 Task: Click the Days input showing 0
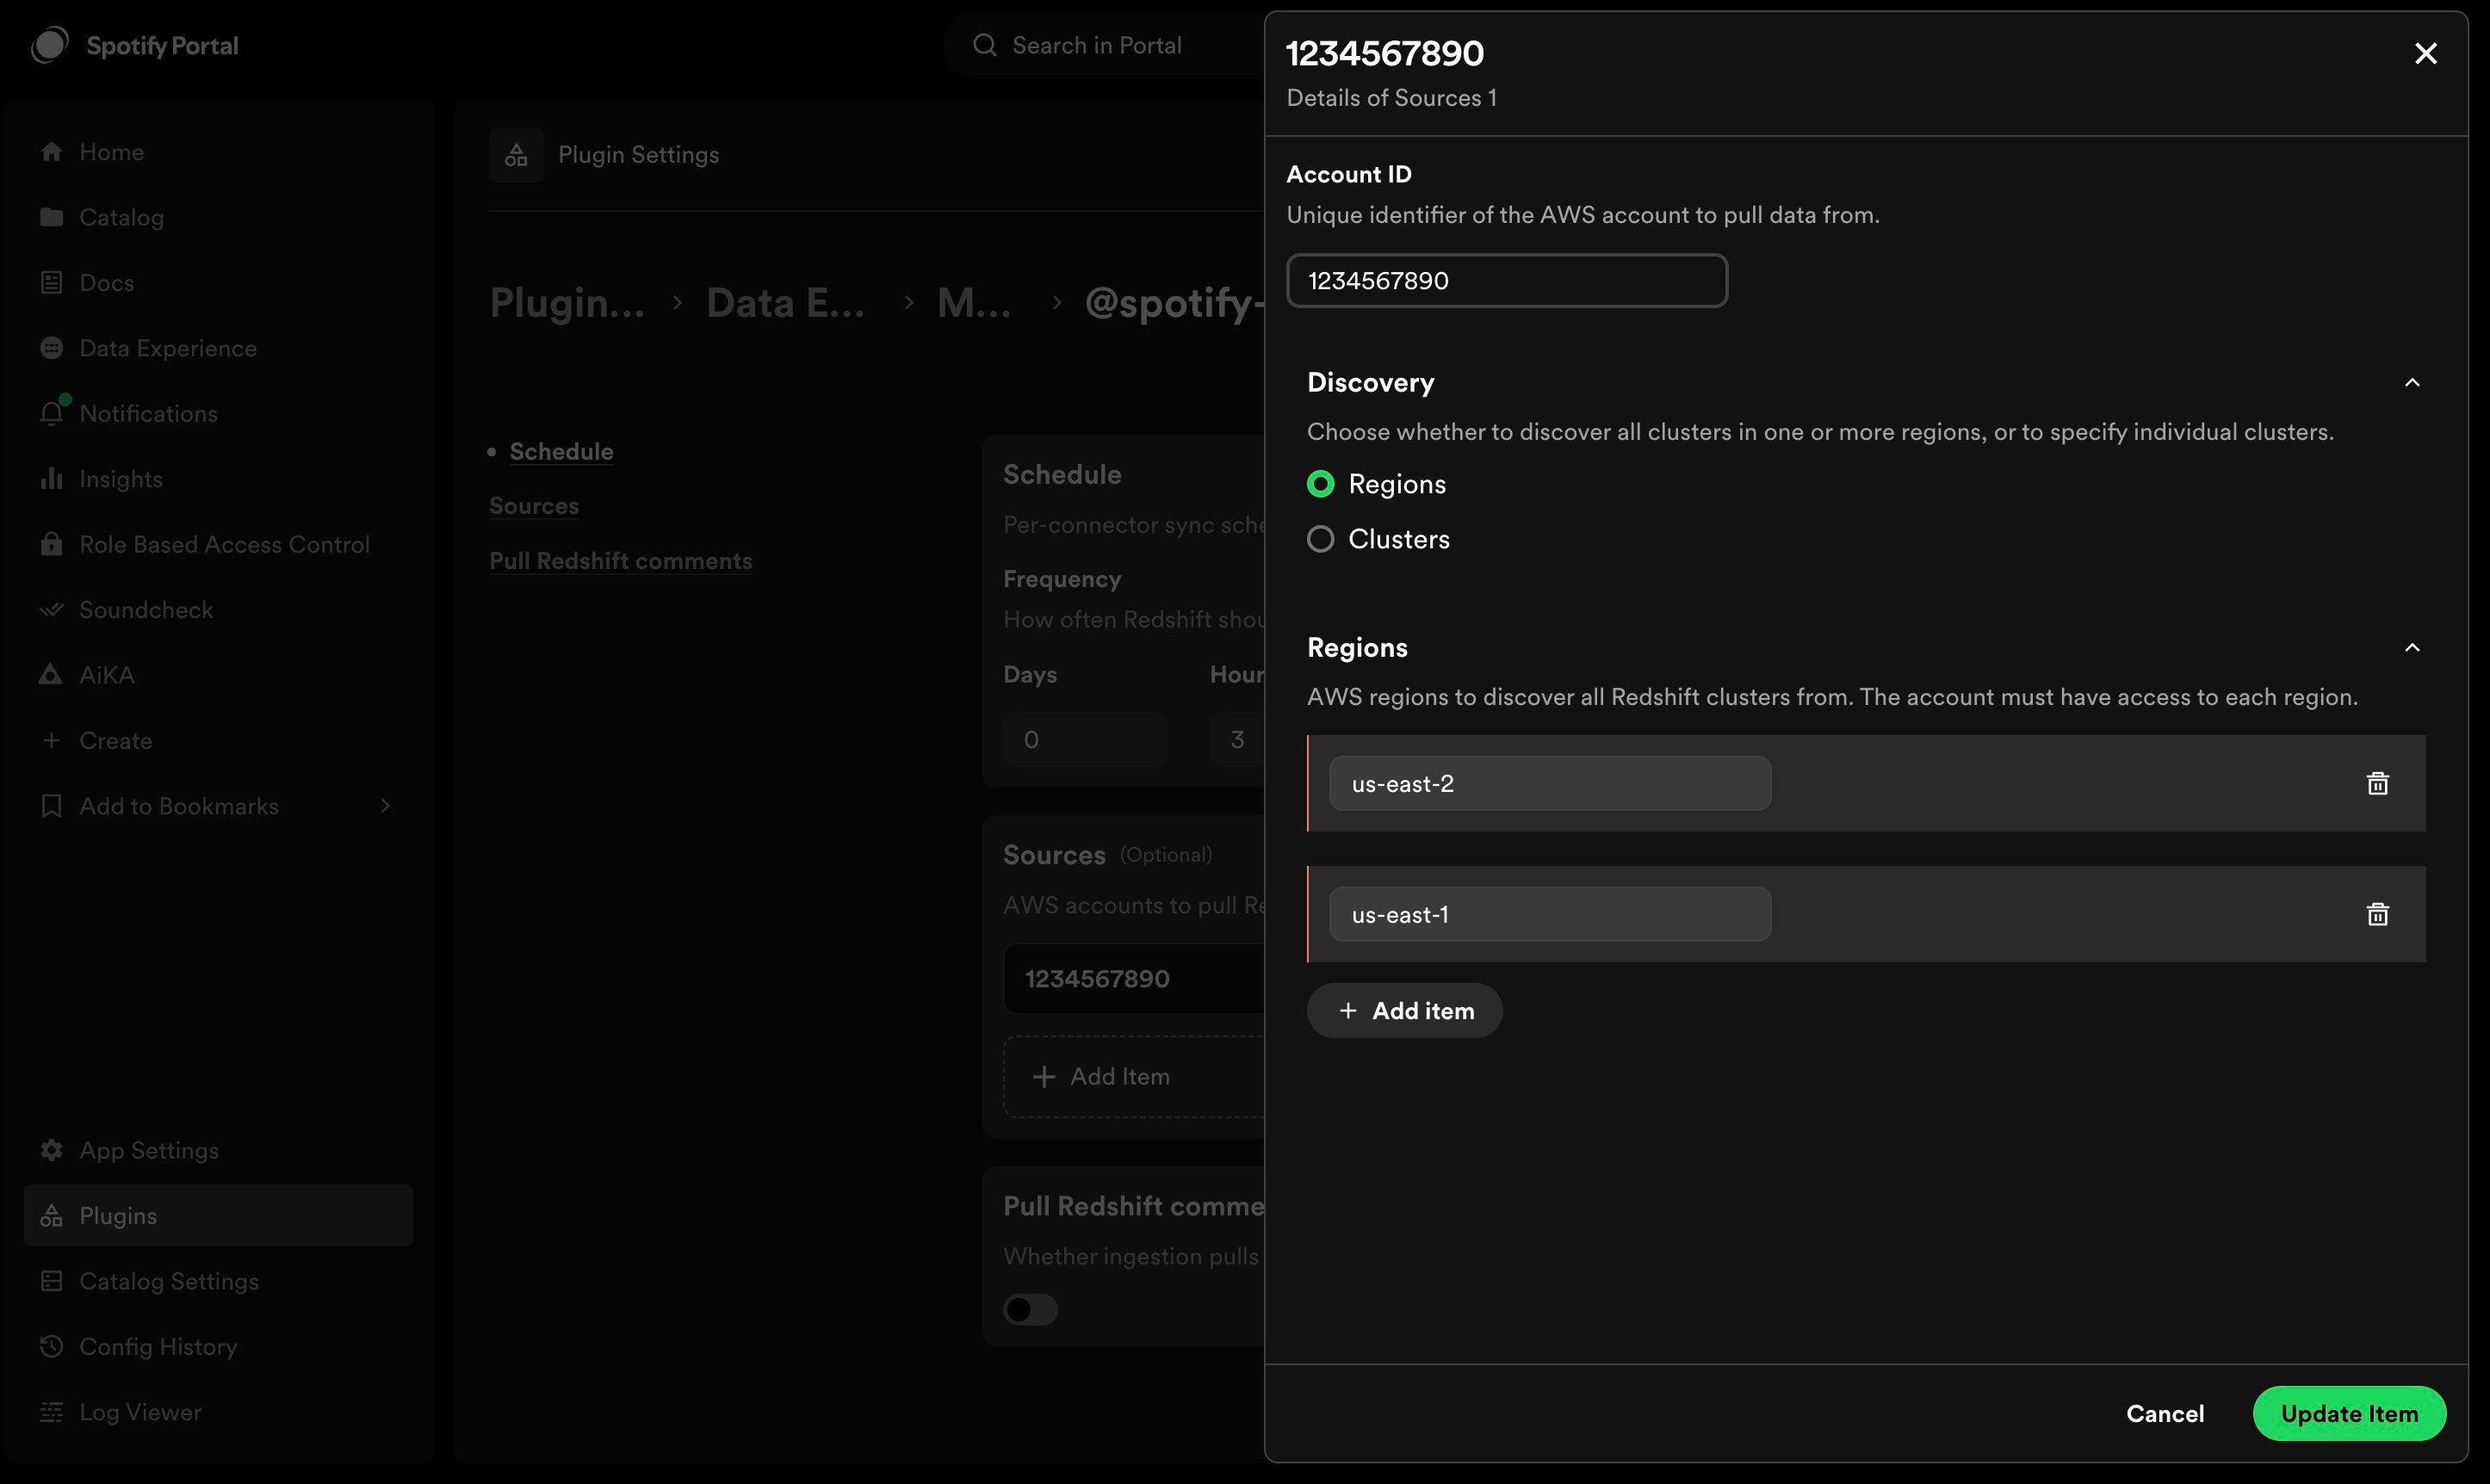point(1086,740)
